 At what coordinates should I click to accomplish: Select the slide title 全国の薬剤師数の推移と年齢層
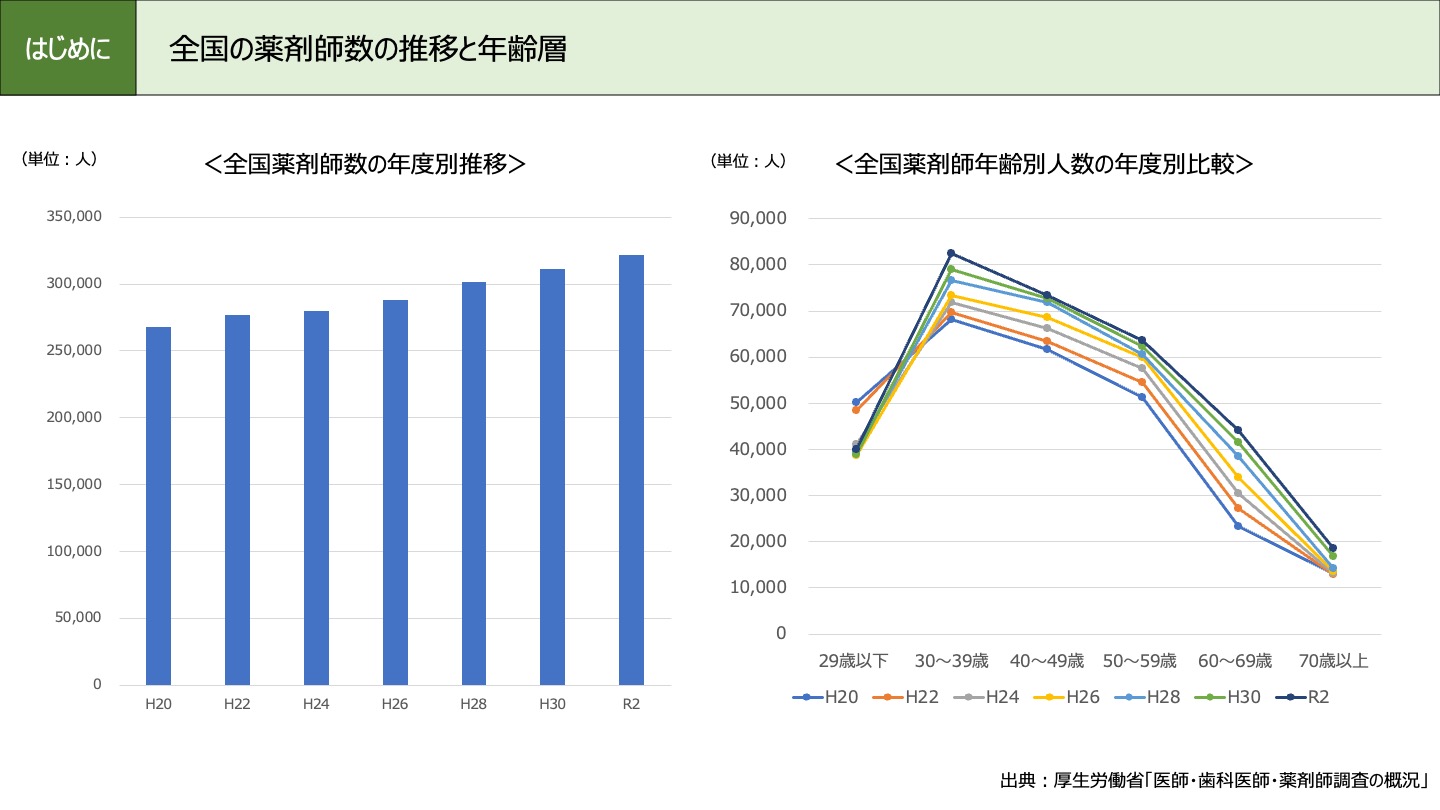point(367,50)
